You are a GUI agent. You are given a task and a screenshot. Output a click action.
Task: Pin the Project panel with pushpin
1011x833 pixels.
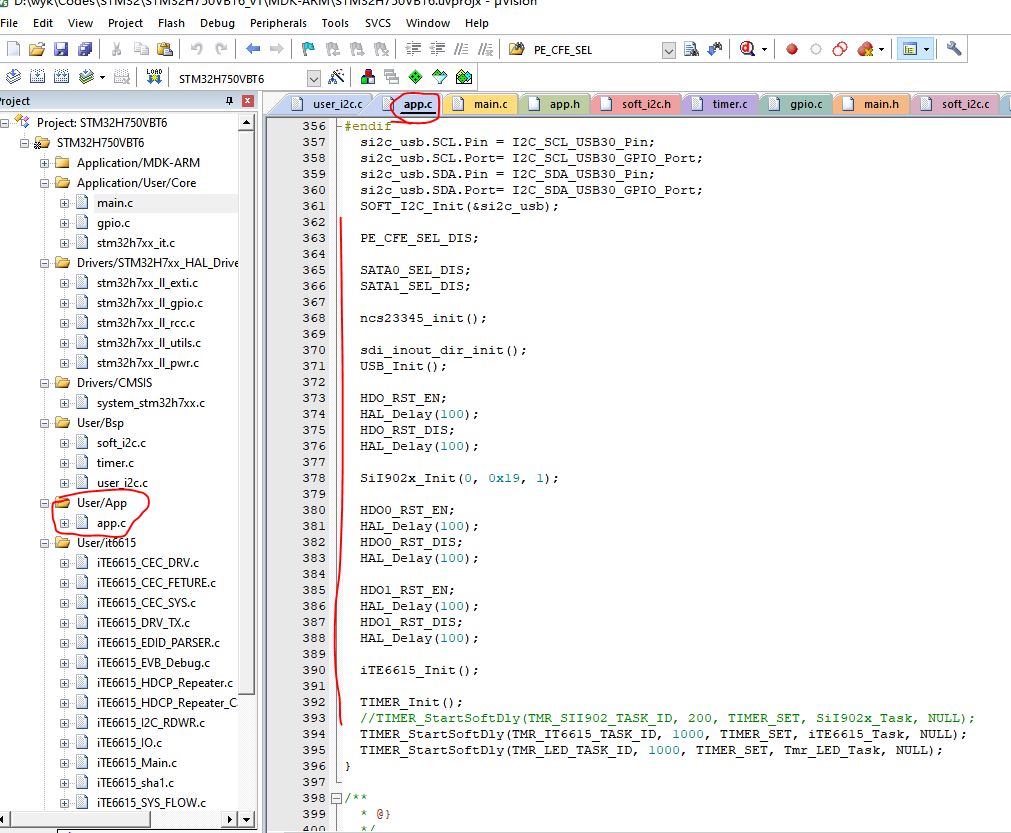pyautogui.click(x=230, y=101)
